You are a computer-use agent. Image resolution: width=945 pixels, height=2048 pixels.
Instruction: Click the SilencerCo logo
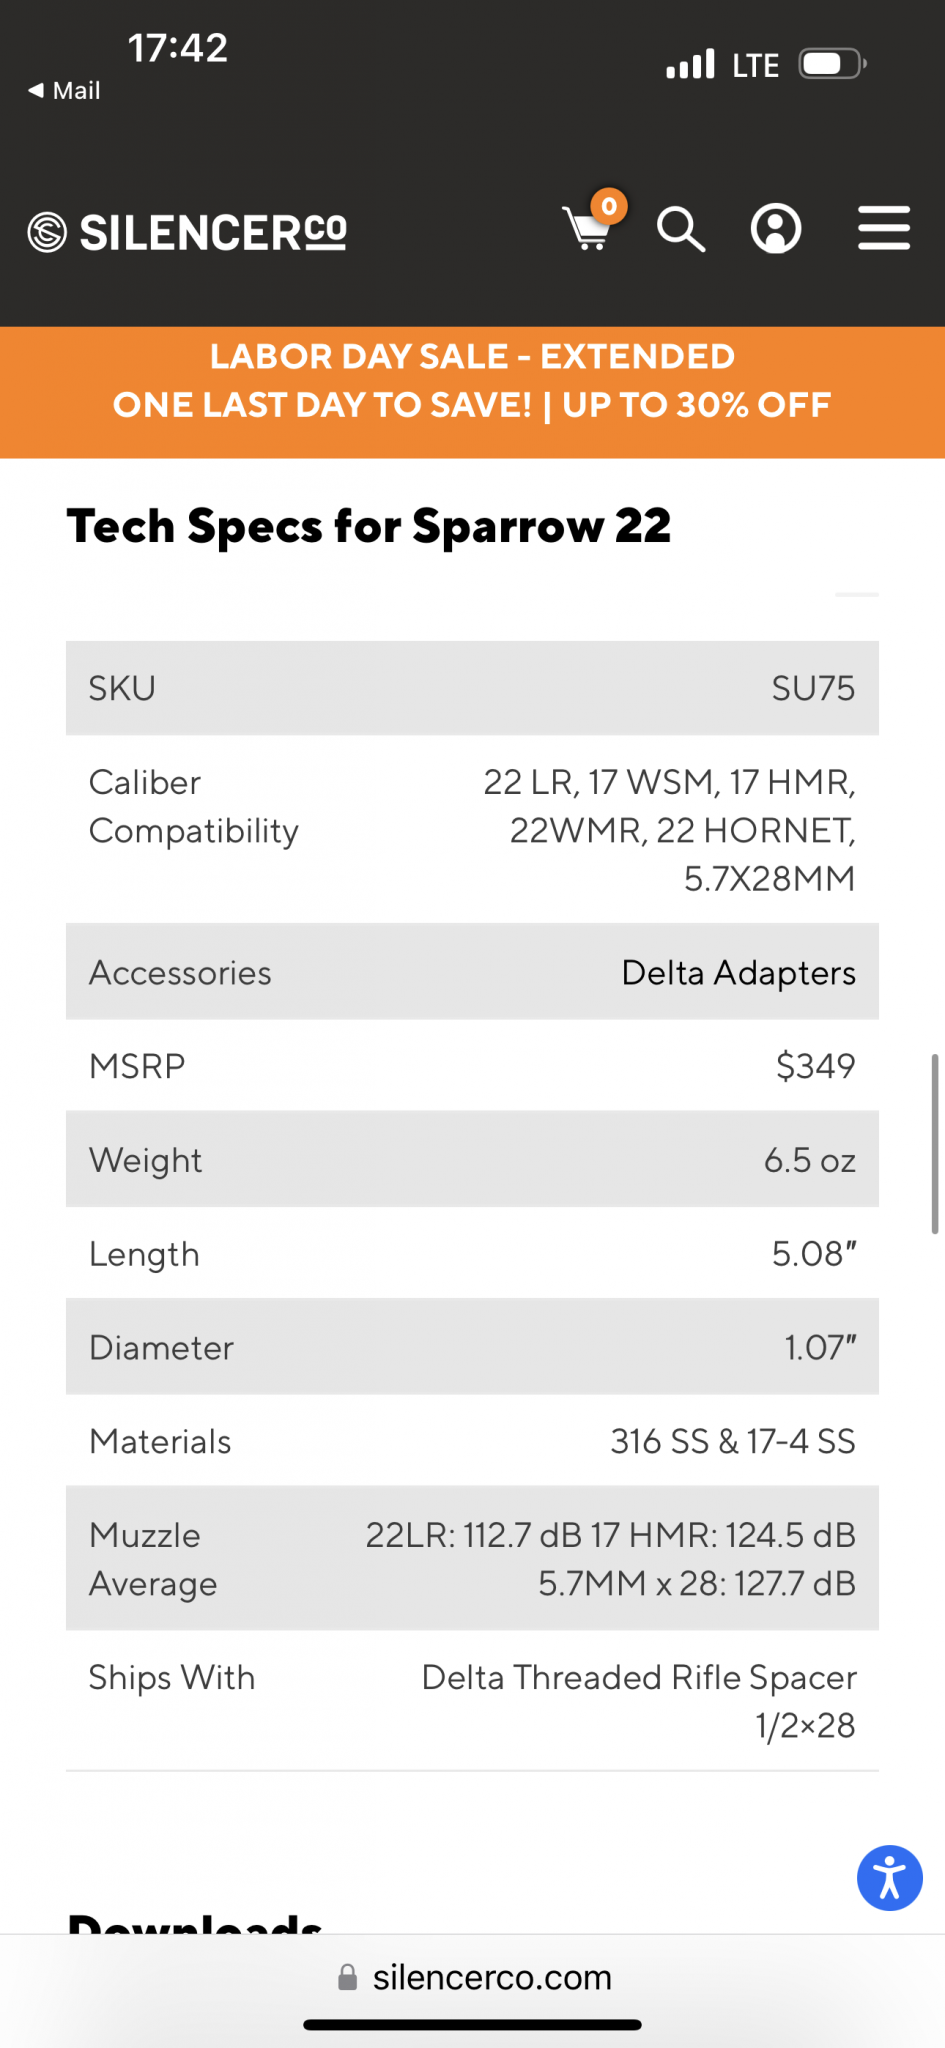(187, 232)
